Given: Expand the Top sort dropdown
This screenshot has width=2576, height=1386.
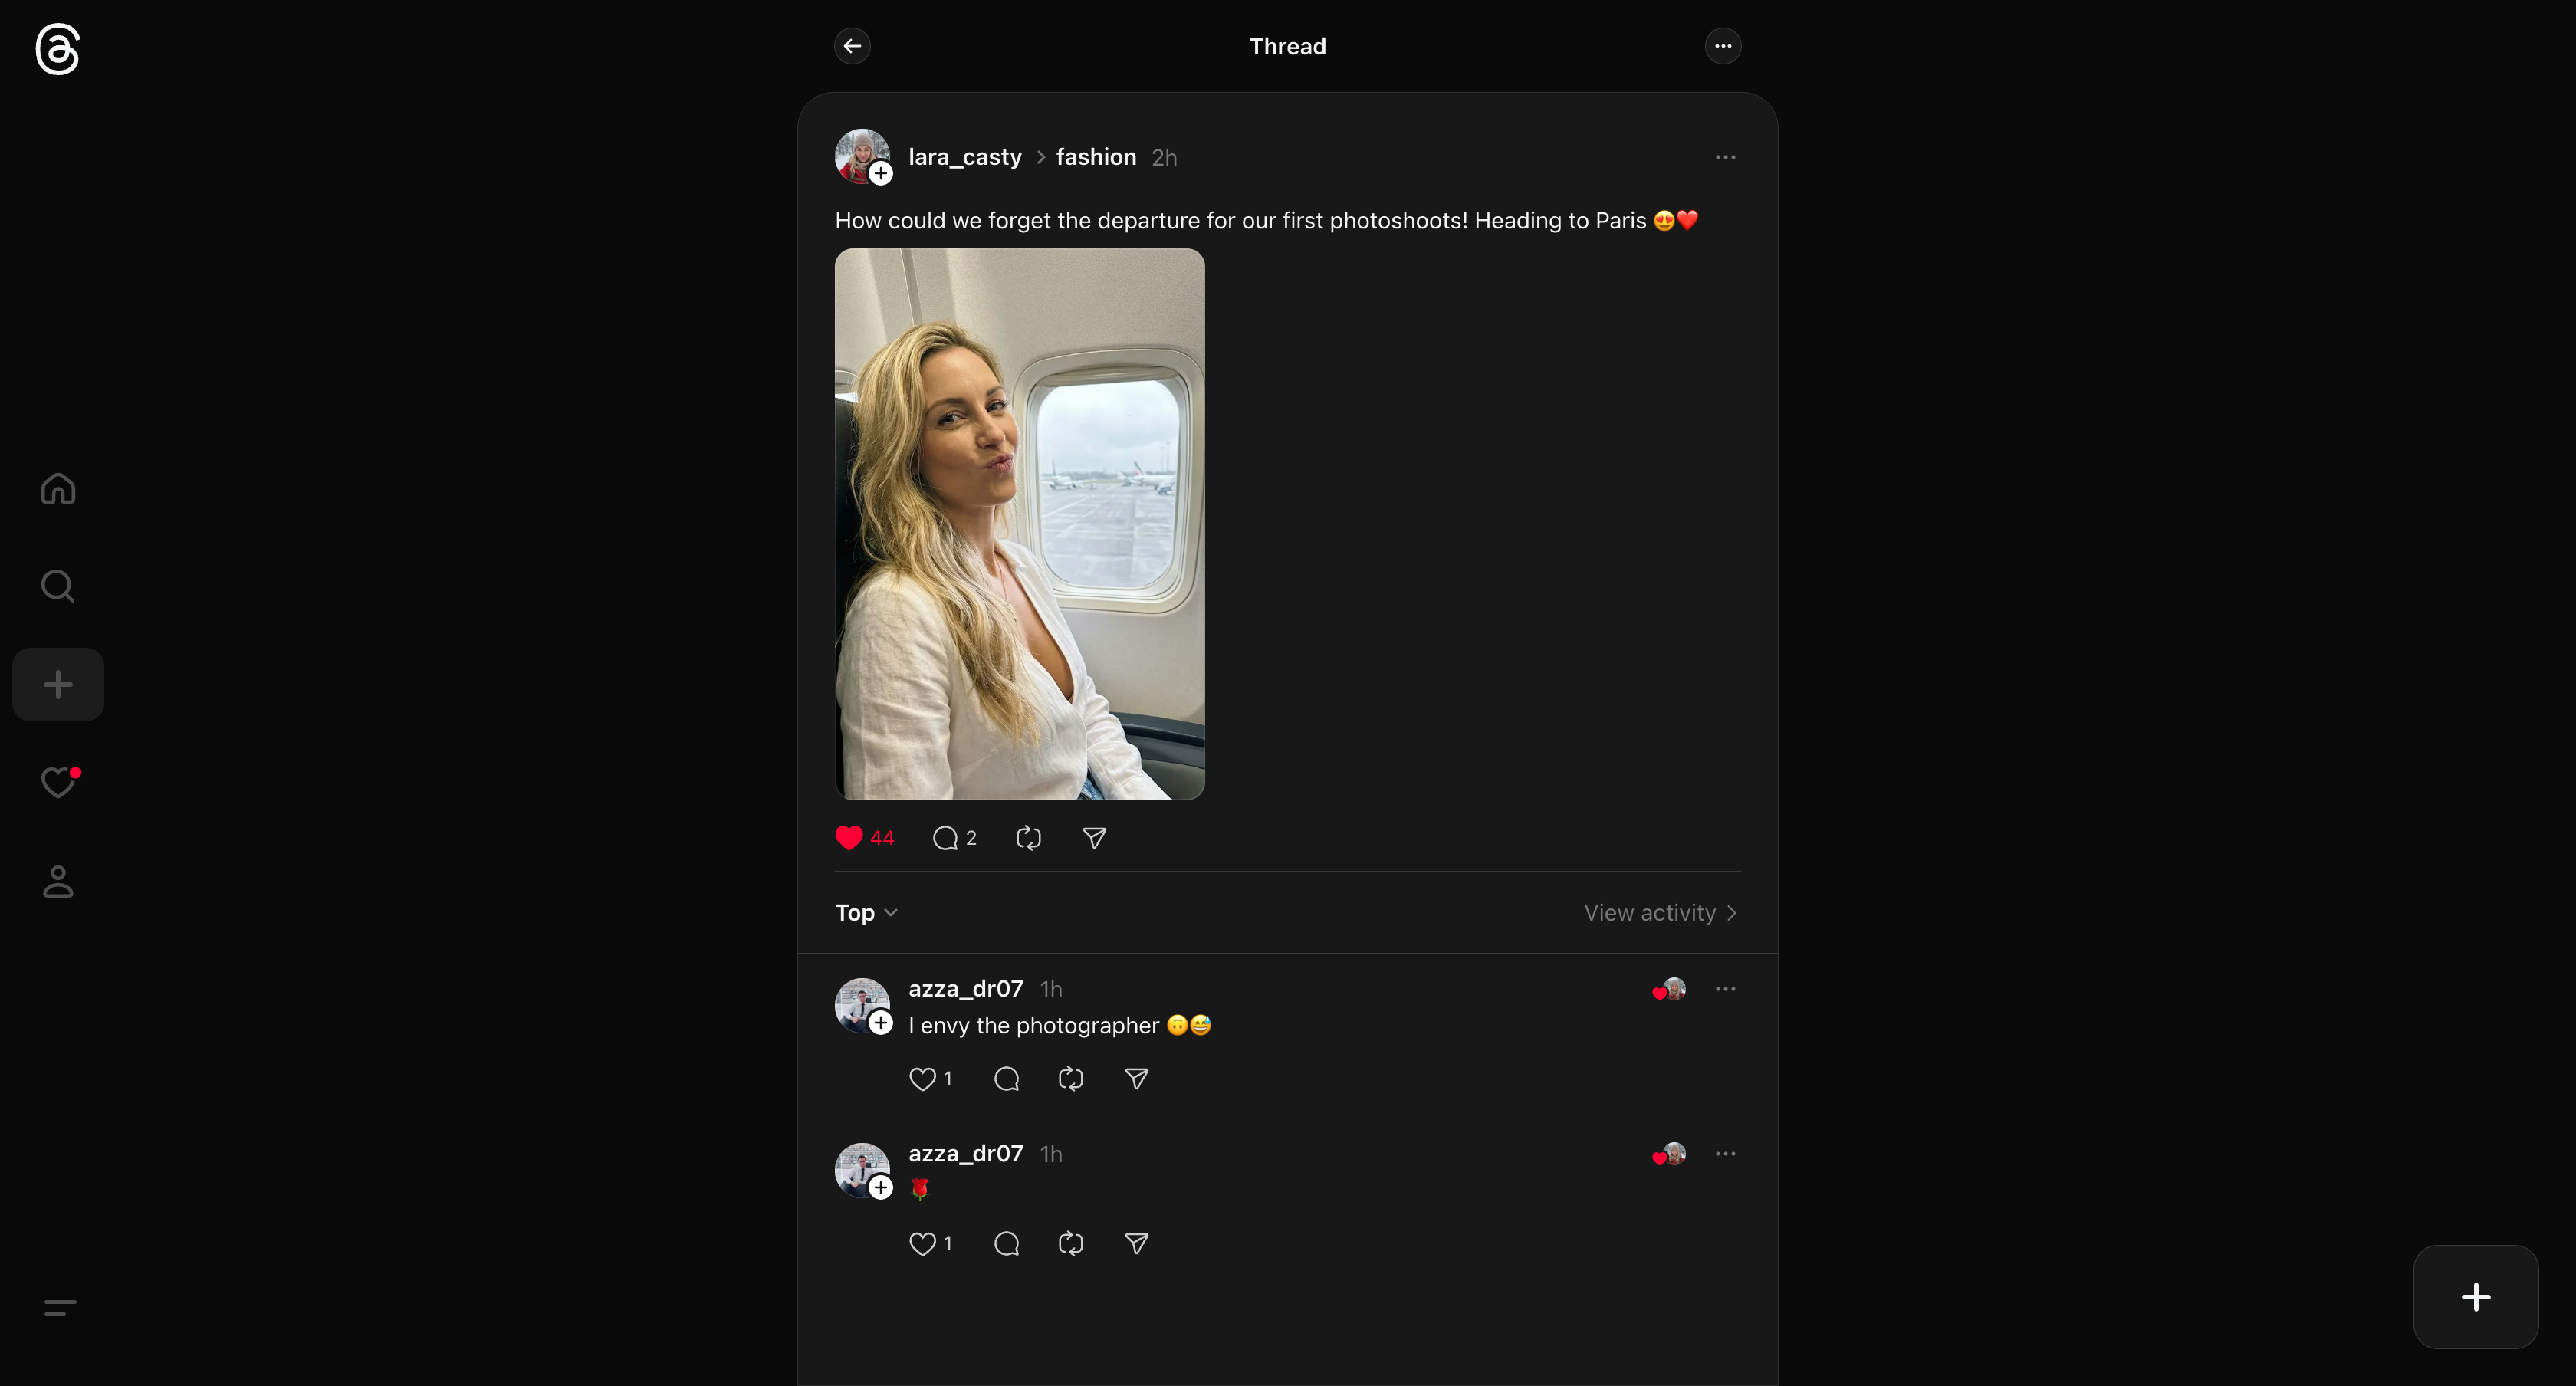Looking at the screenshot, I should click(867, 913).
